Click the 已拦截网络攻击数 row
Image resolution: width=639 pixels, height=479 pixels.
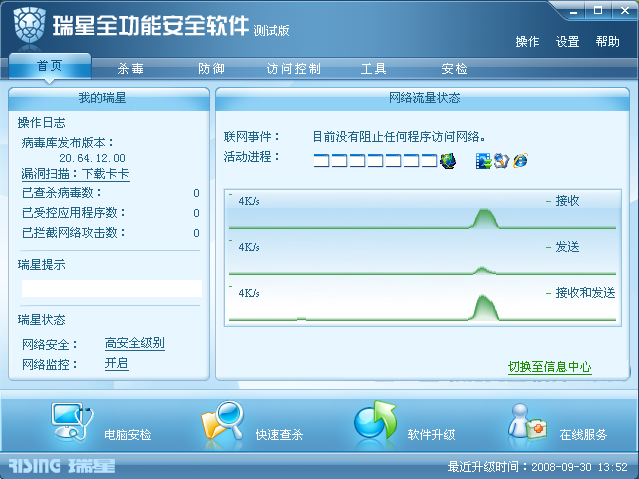(111, 233)
